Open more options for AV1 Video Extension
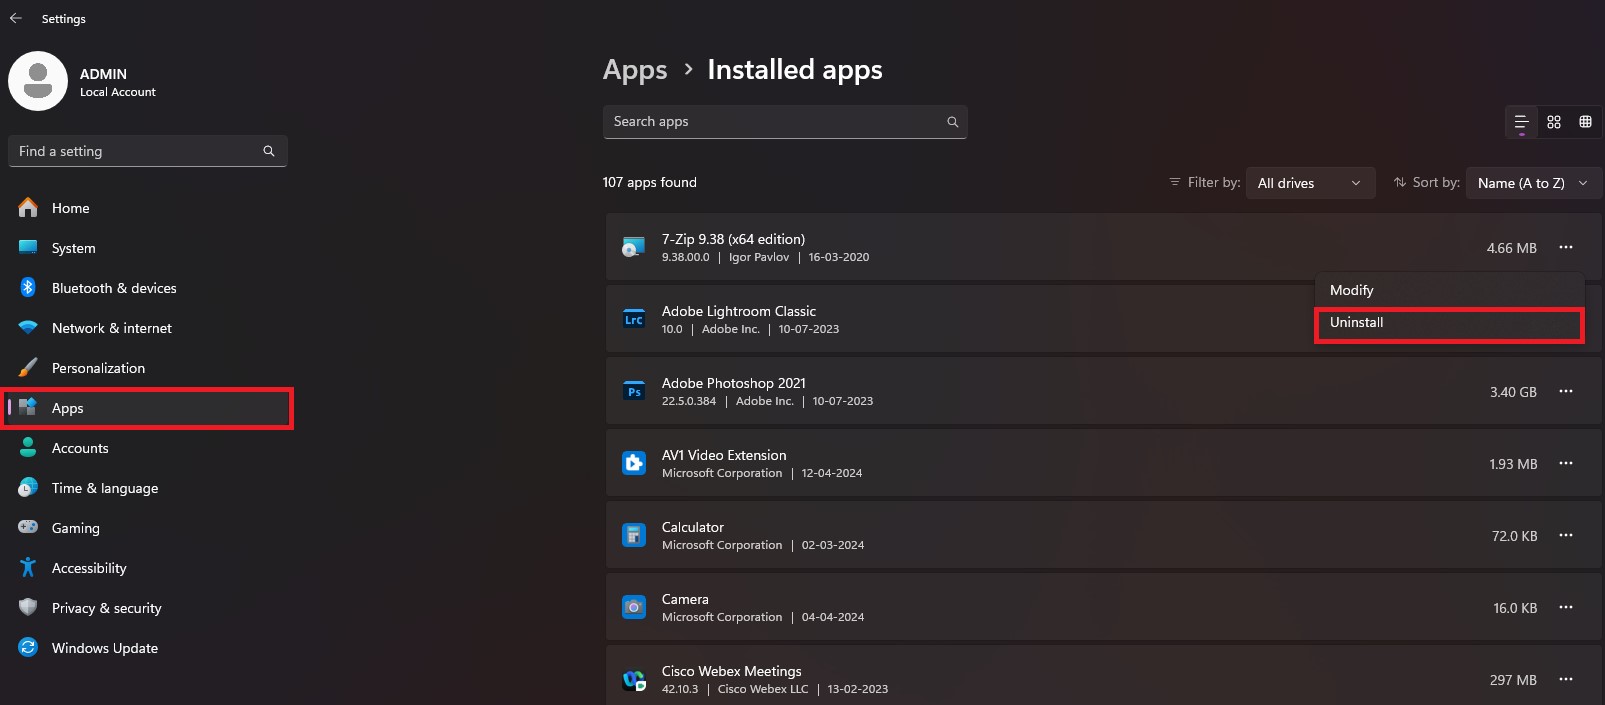Viewport: 1605px width, 705px height. pyautogui.click(x=1566, y=463)
